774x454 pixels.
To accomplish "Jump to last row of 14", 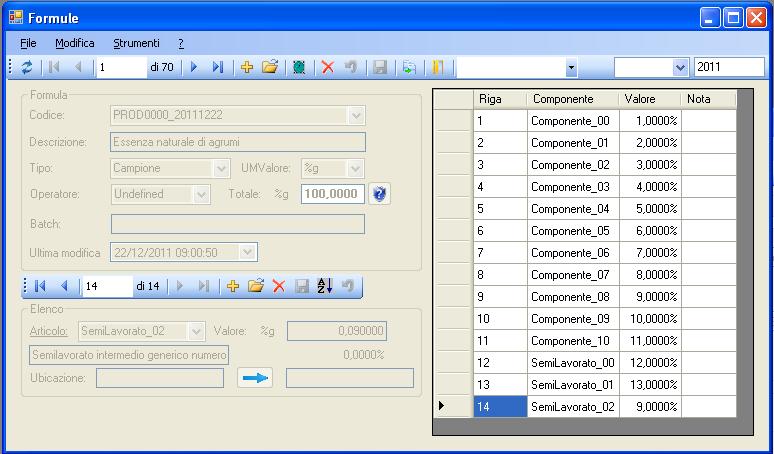I will (x=203, y=286).
